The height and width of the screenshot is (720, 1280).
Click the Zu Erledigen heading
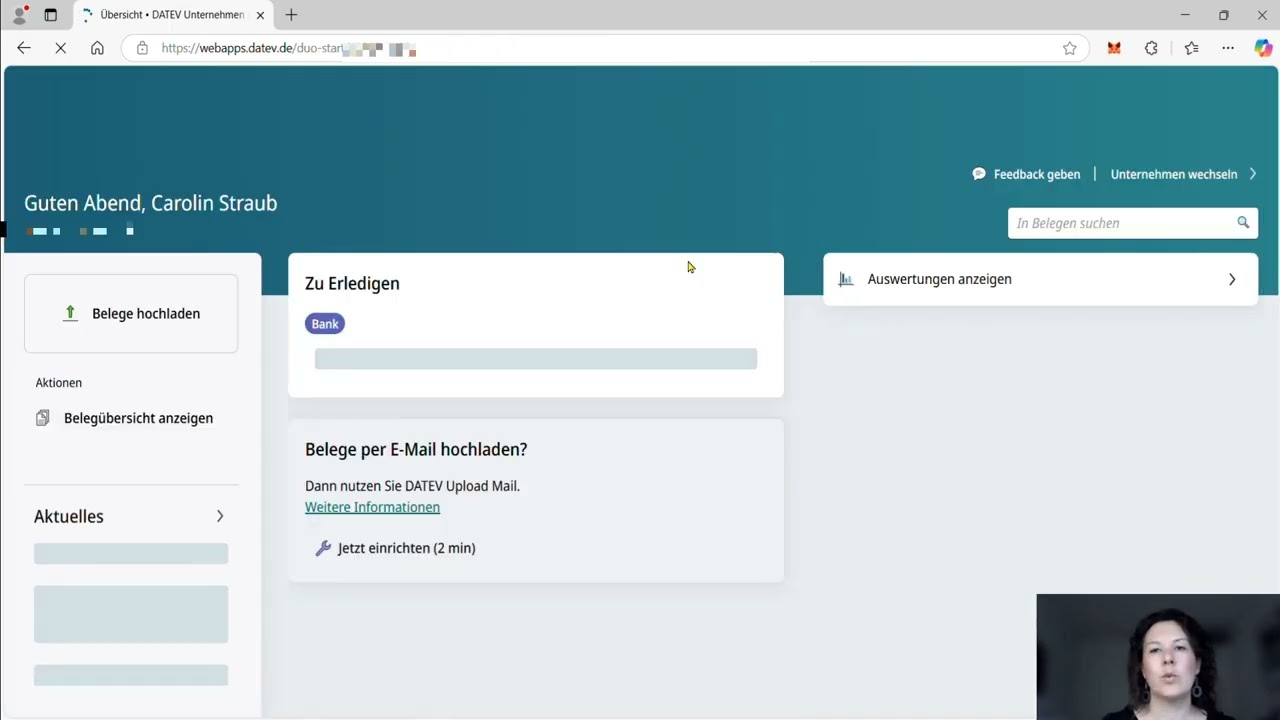(352, 283)
